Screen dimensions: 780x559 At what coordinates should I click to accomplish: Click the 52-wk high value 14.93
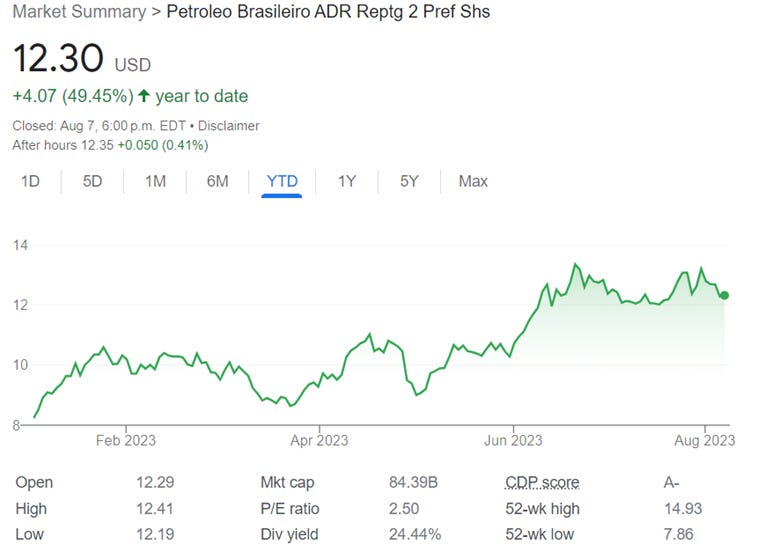pyautogui.click(x=683, y=509)
